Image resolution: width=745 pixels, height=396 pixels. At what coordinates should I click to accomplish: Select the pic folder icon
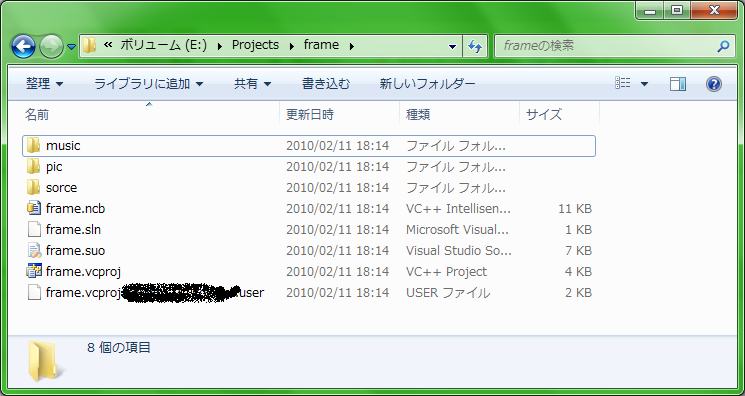(x=33, y=166)
